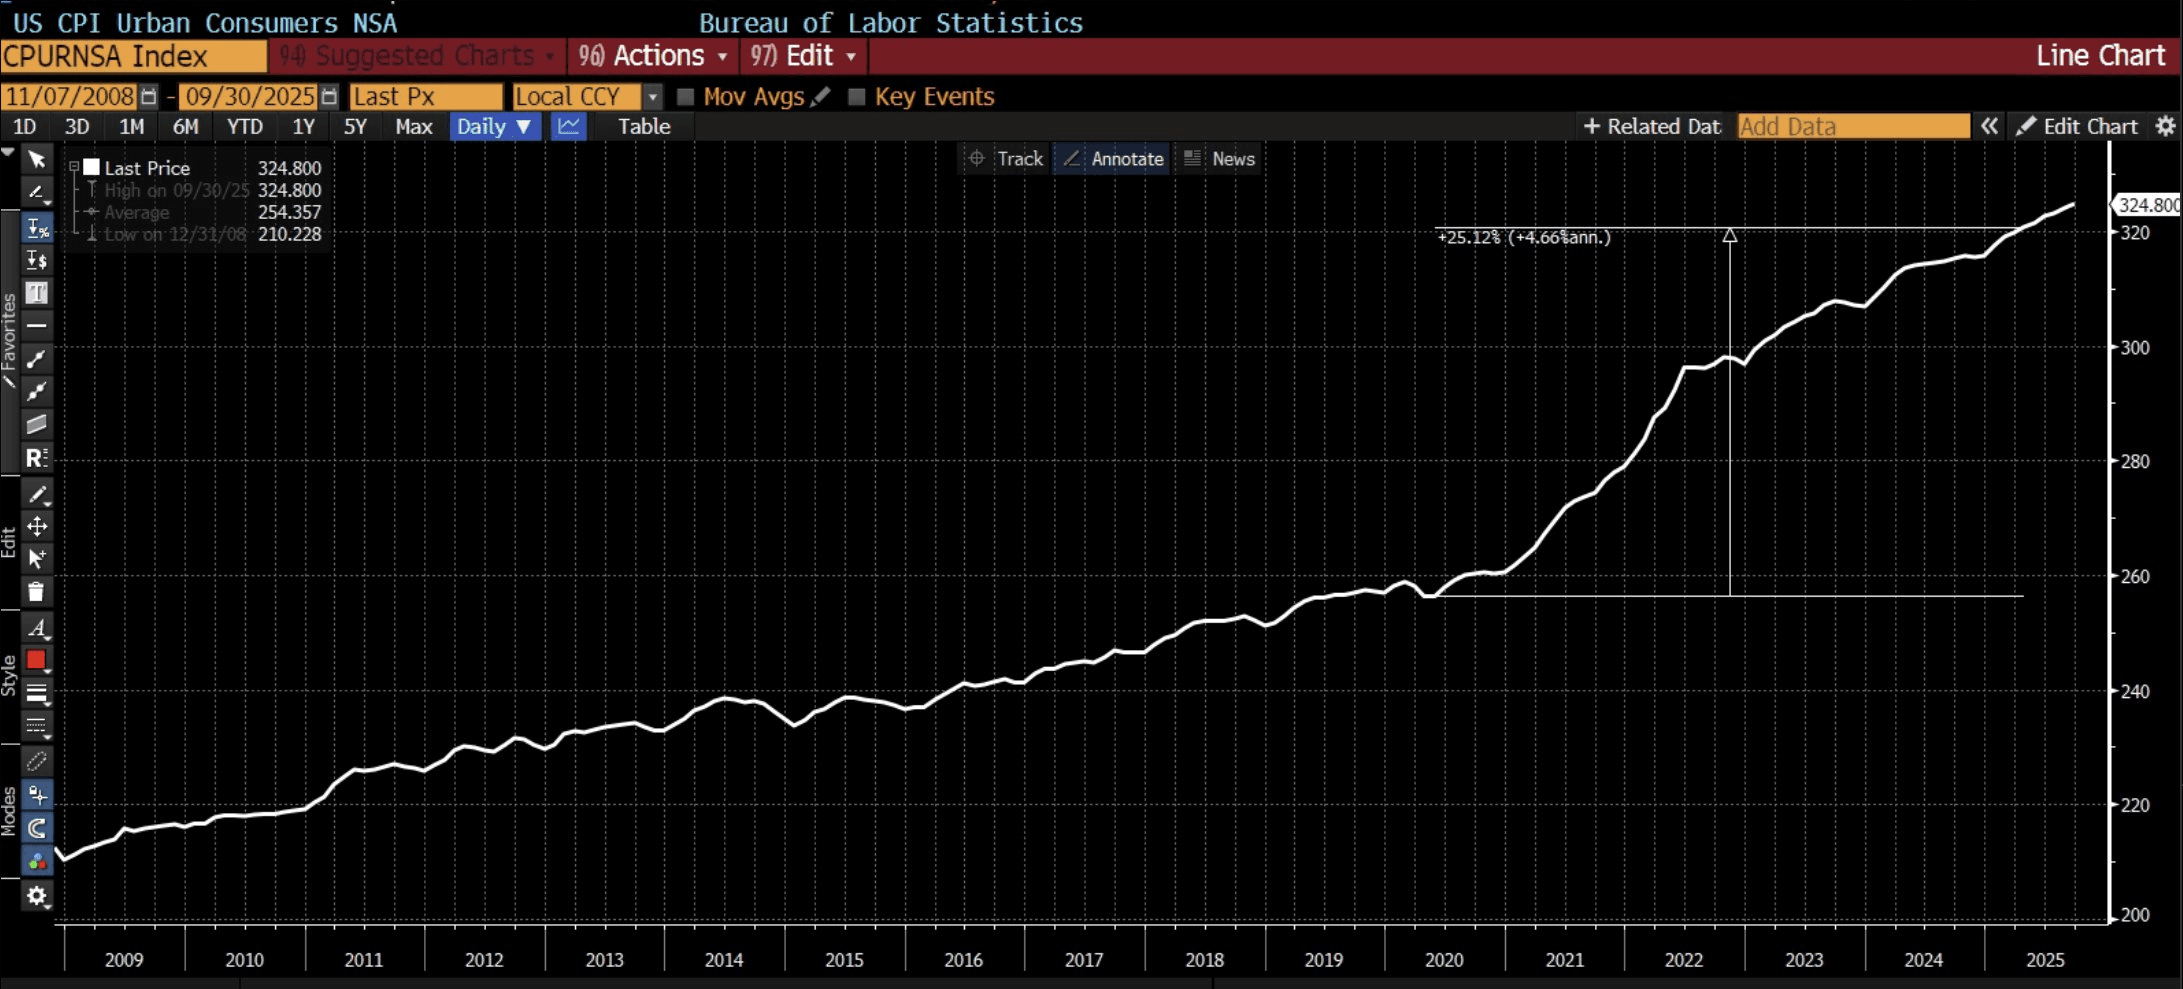Select the move annotation crosshair tool
This screenshot has height=989, width=2183.
click(37, 526)
